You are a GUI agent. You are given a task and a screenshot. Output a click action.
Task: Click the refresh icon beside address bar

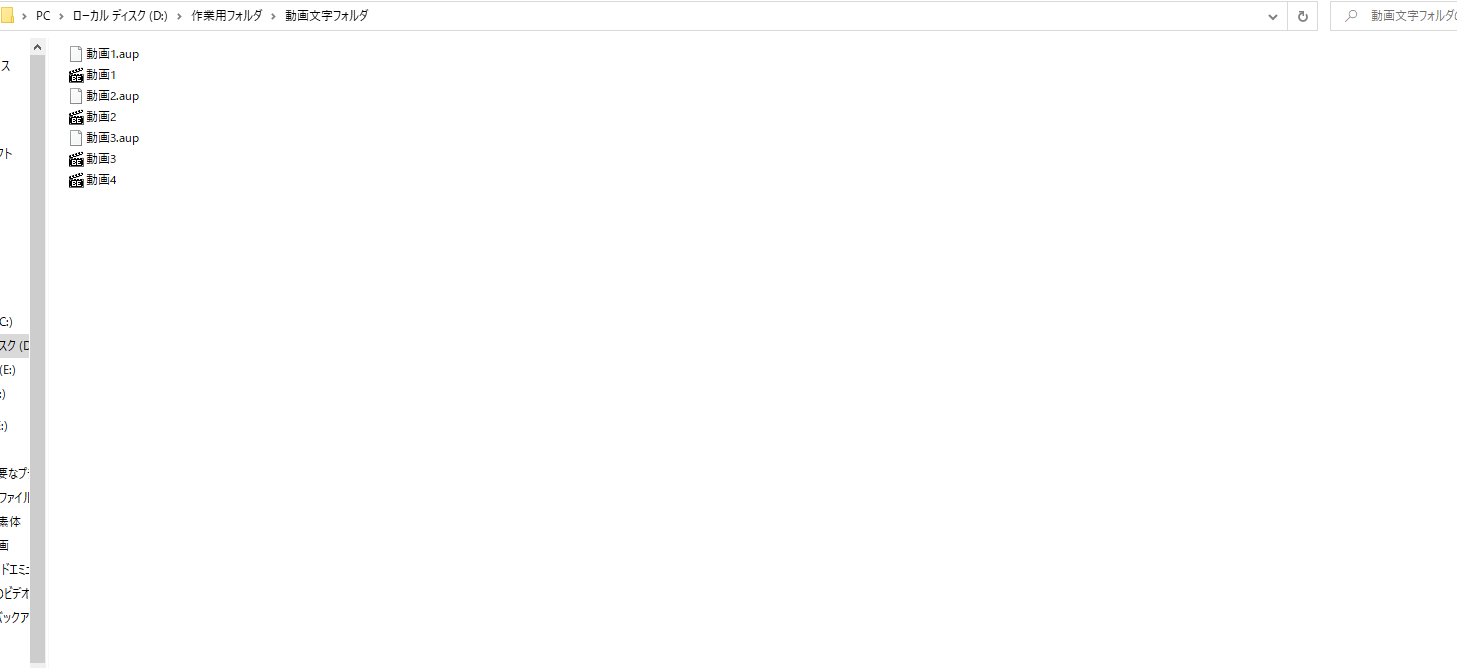[x=1302, y=16]
